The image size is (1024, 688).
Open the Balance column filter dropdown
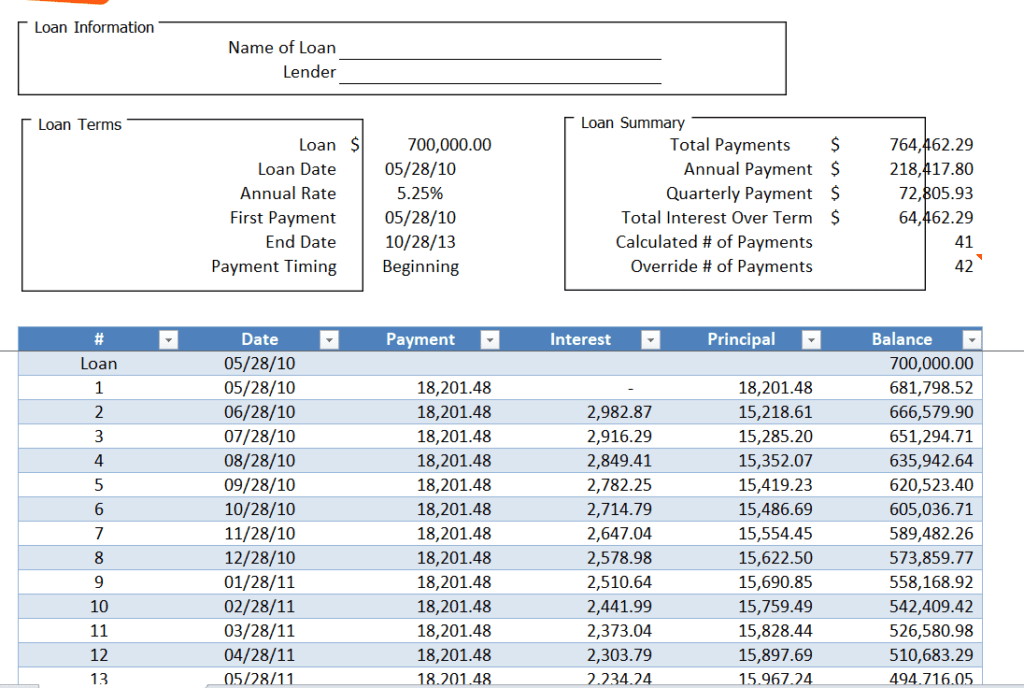[x=972, y=339]
